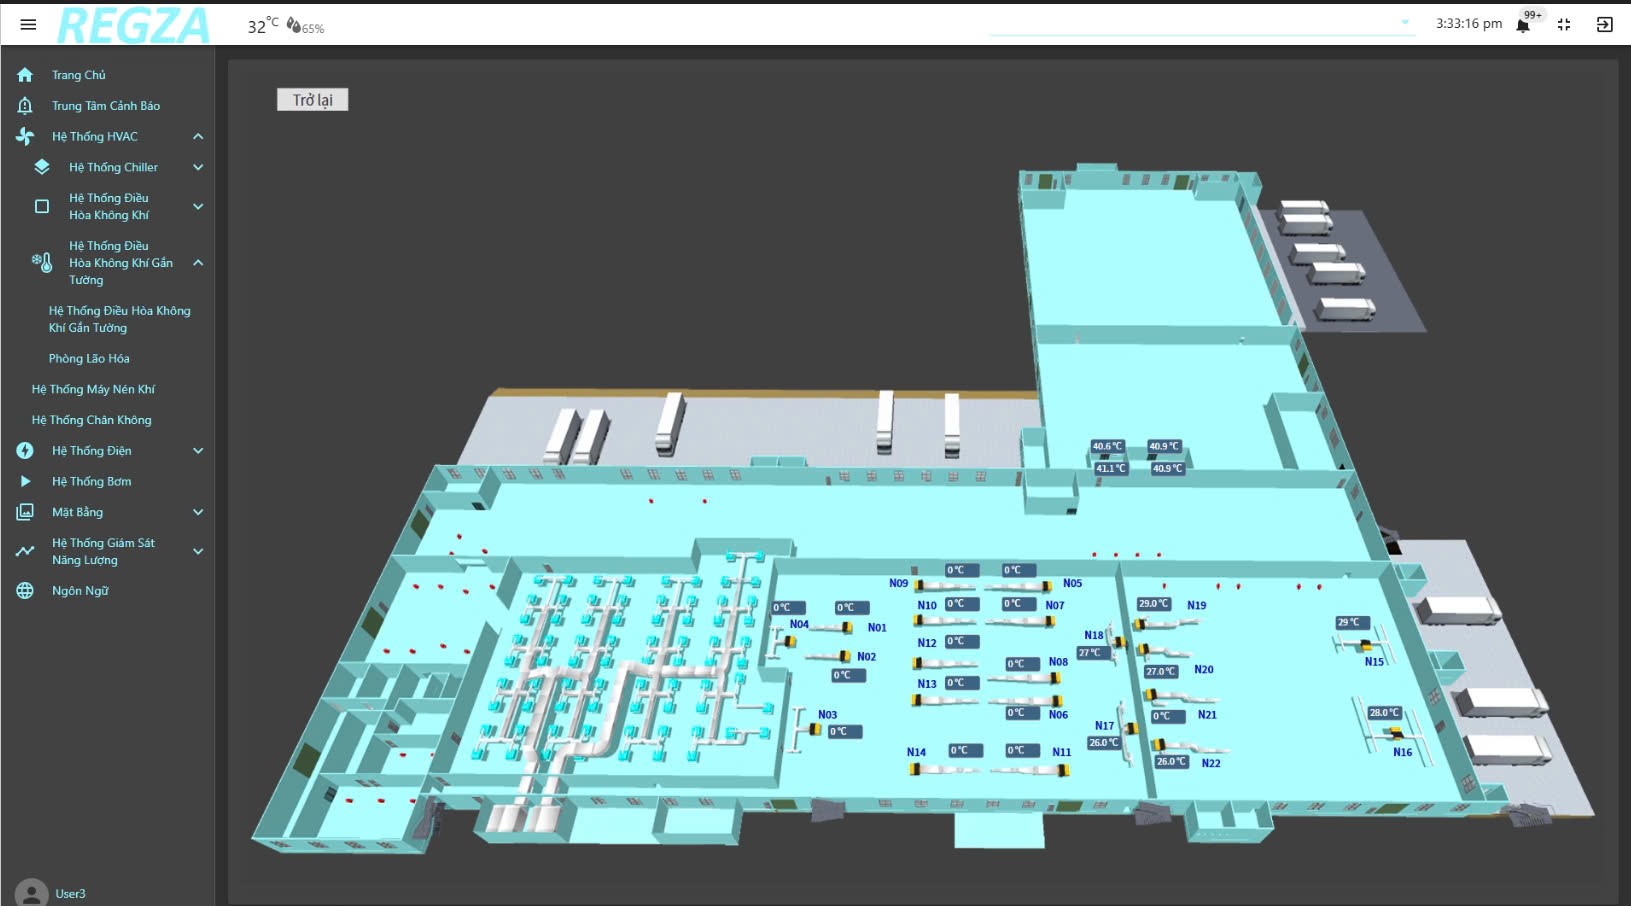The height and width of the screenshot is (906, 1631).
Task: Click the User3 avatar icon
Action: coord(31,892)
